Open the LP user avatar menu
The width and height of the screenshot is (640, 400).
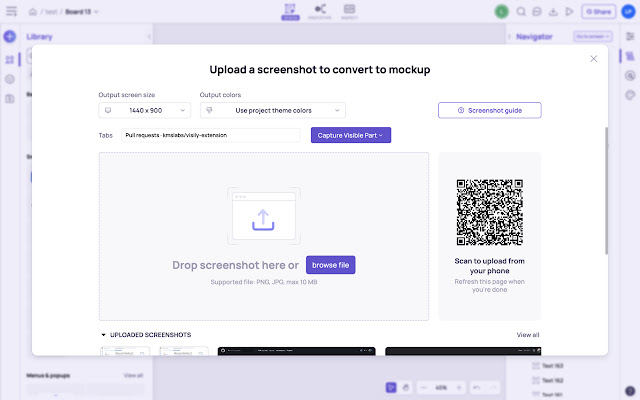(x=629, y=11)
